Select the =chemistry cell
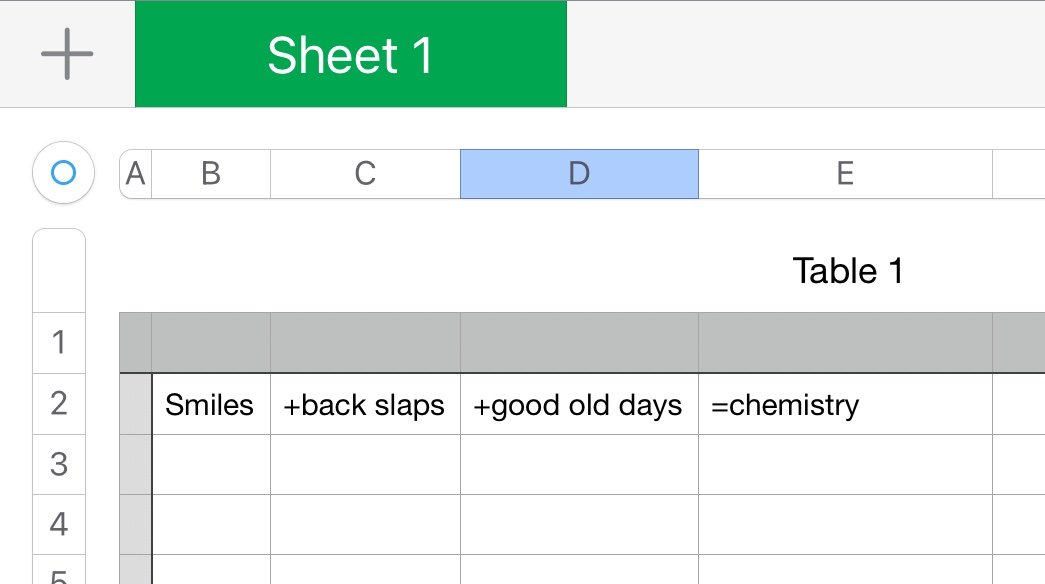1045x584 pixels. [x=845, y=405]
